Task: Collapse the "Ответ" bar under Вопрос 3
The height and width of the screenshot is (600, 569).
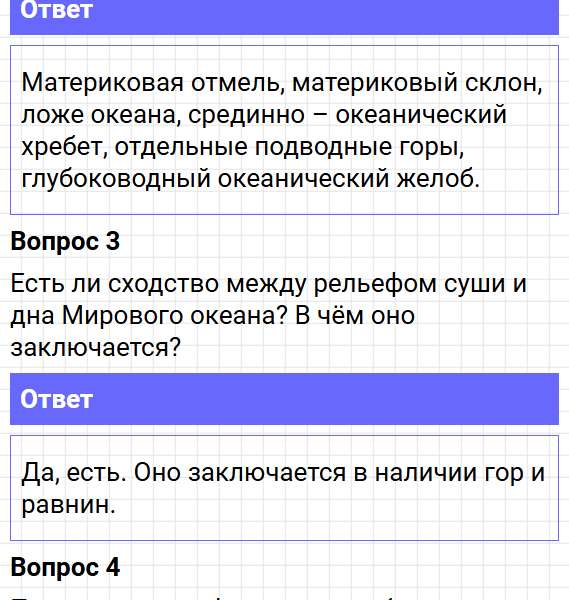Action: (284, 399)
